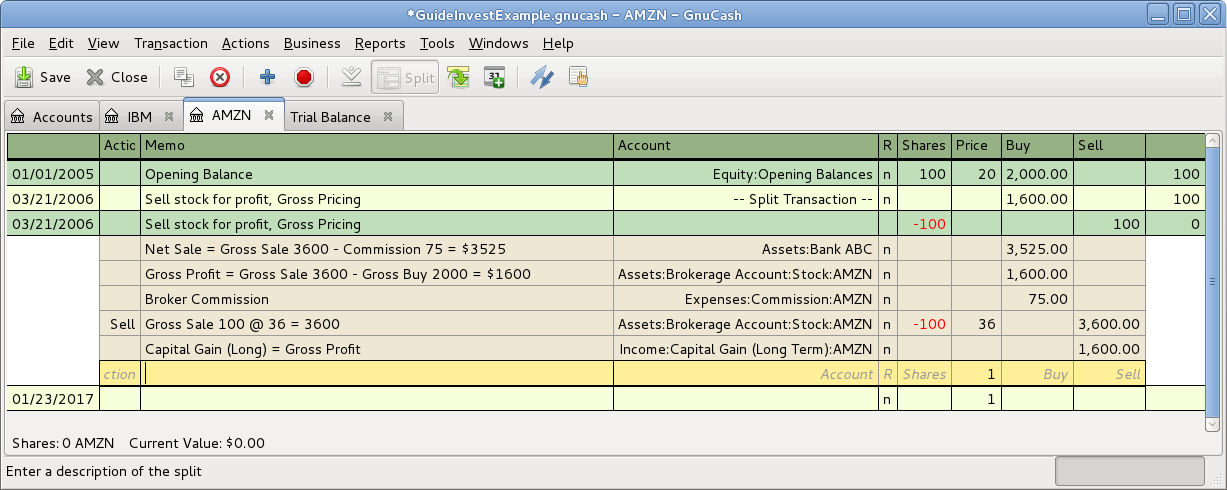This screenshot has width=1227, height=490.
Task: Click the Delete transaction red X icon
Action: (220, 77)
